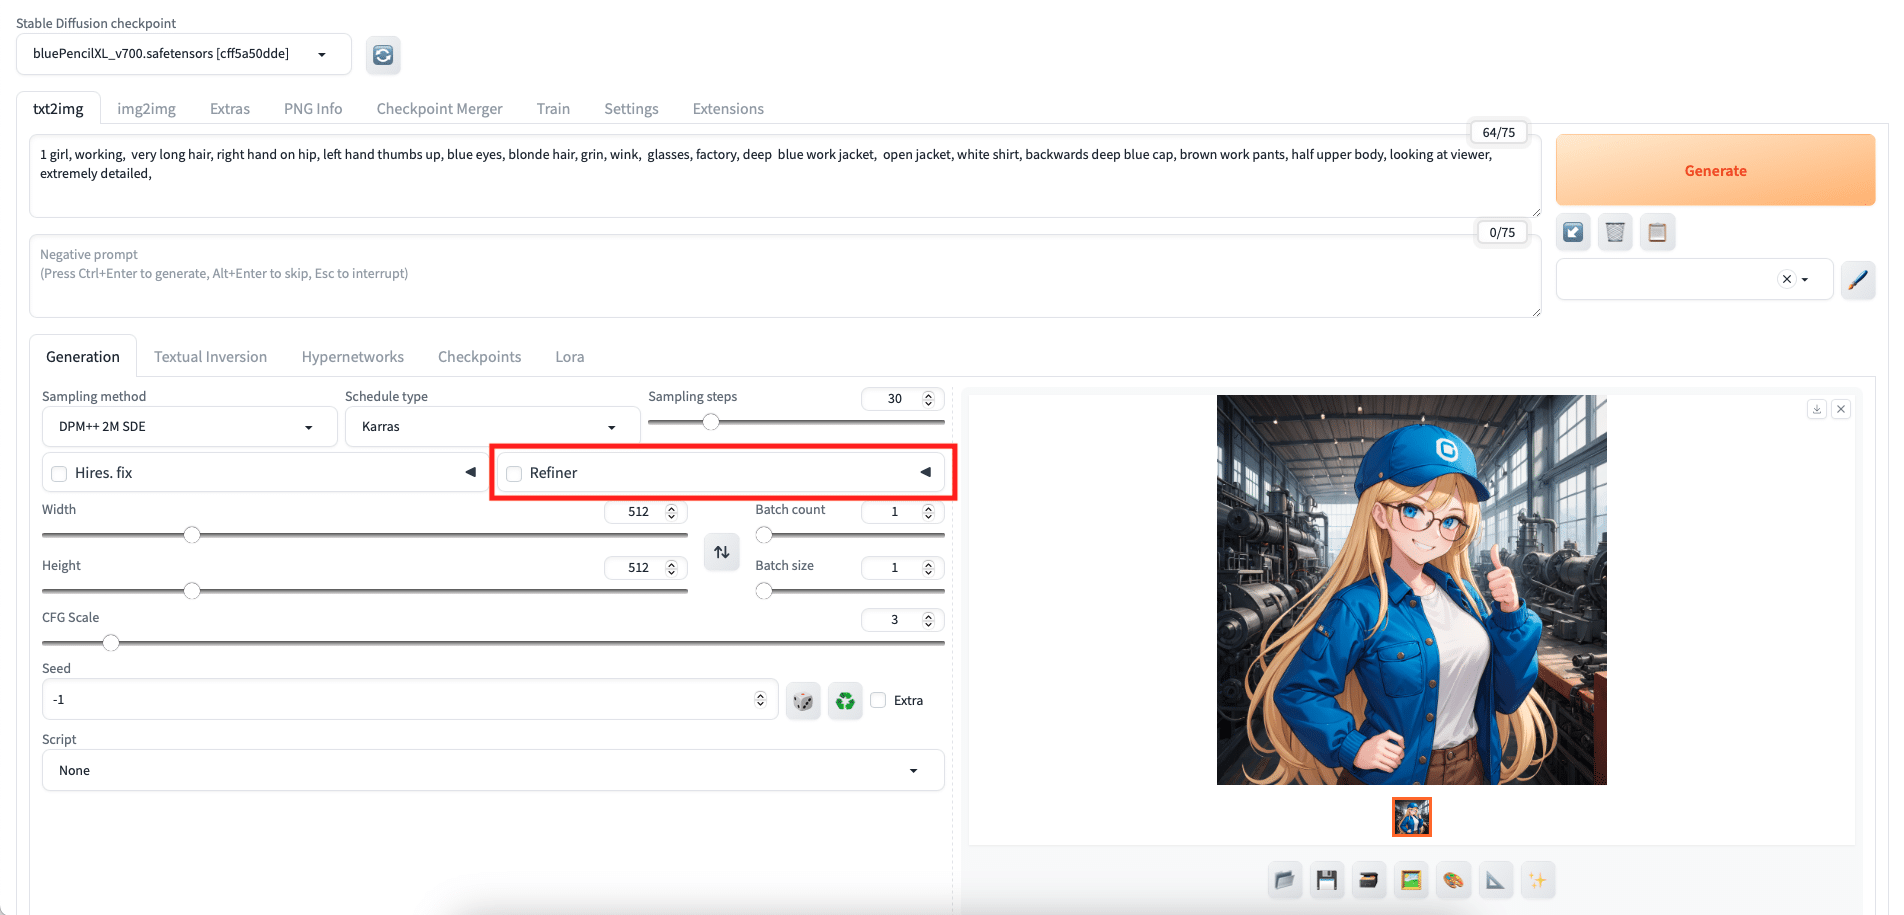Click the CFG Scale slider handle
The image size is (1904, 915).
click(x=111, y=643)
